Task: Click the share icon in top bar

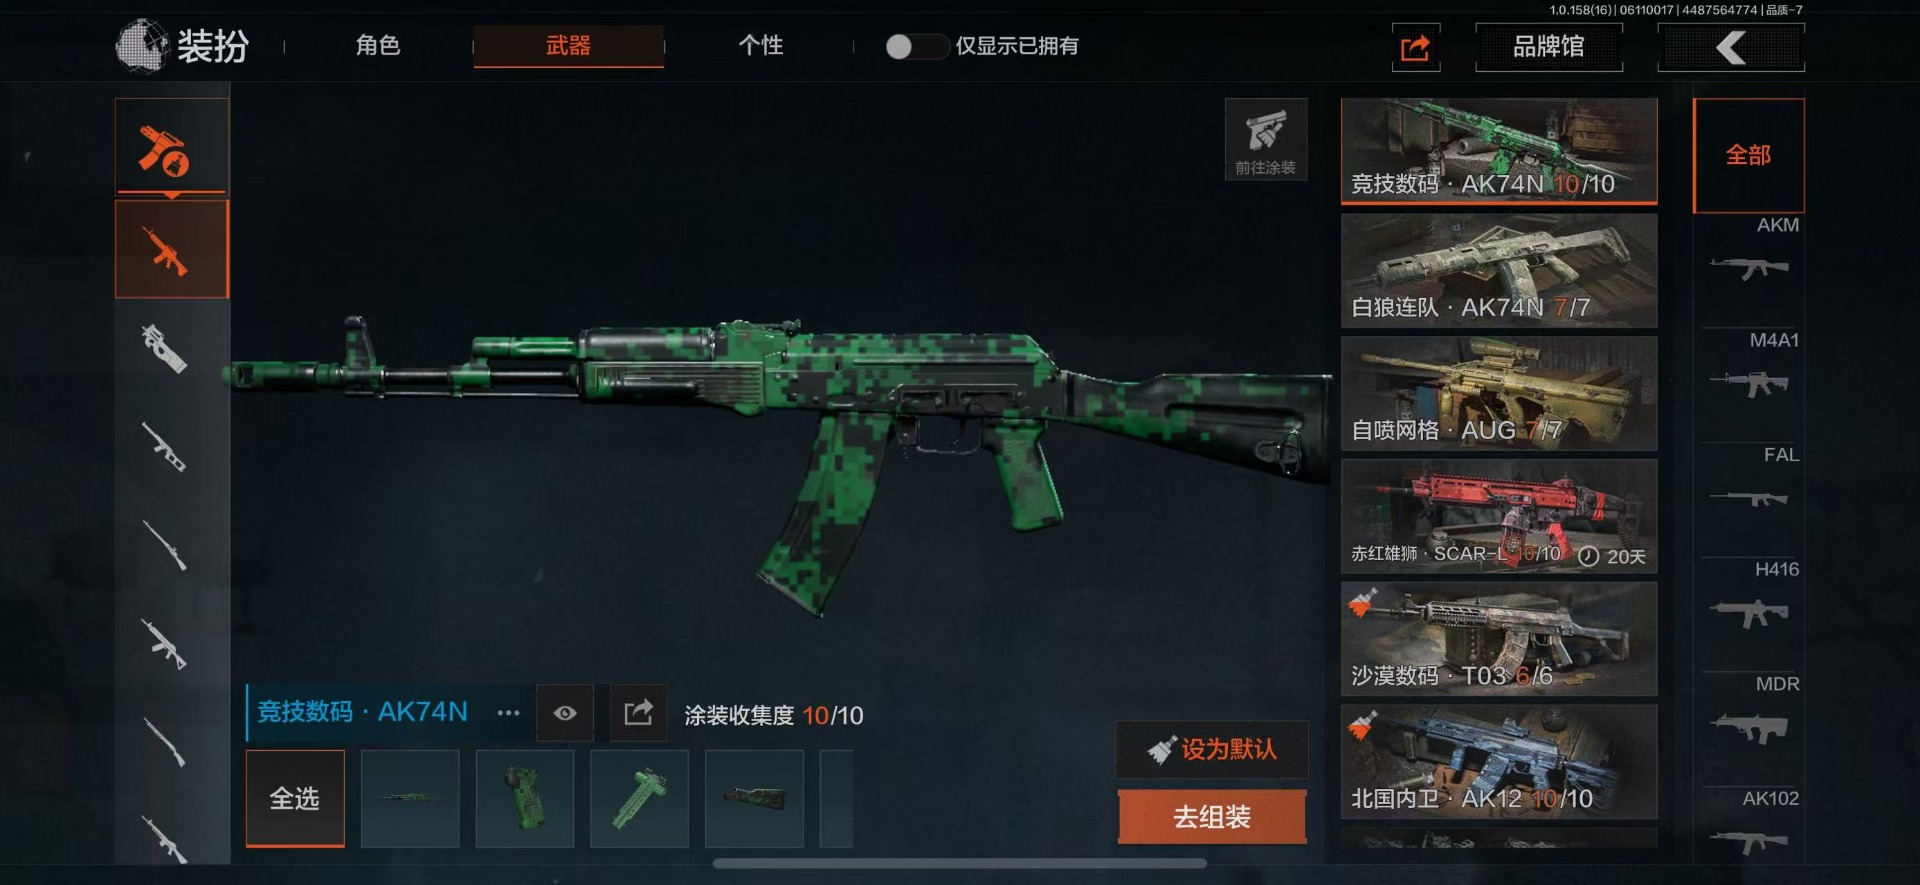Action: (x=1416, y=47)
